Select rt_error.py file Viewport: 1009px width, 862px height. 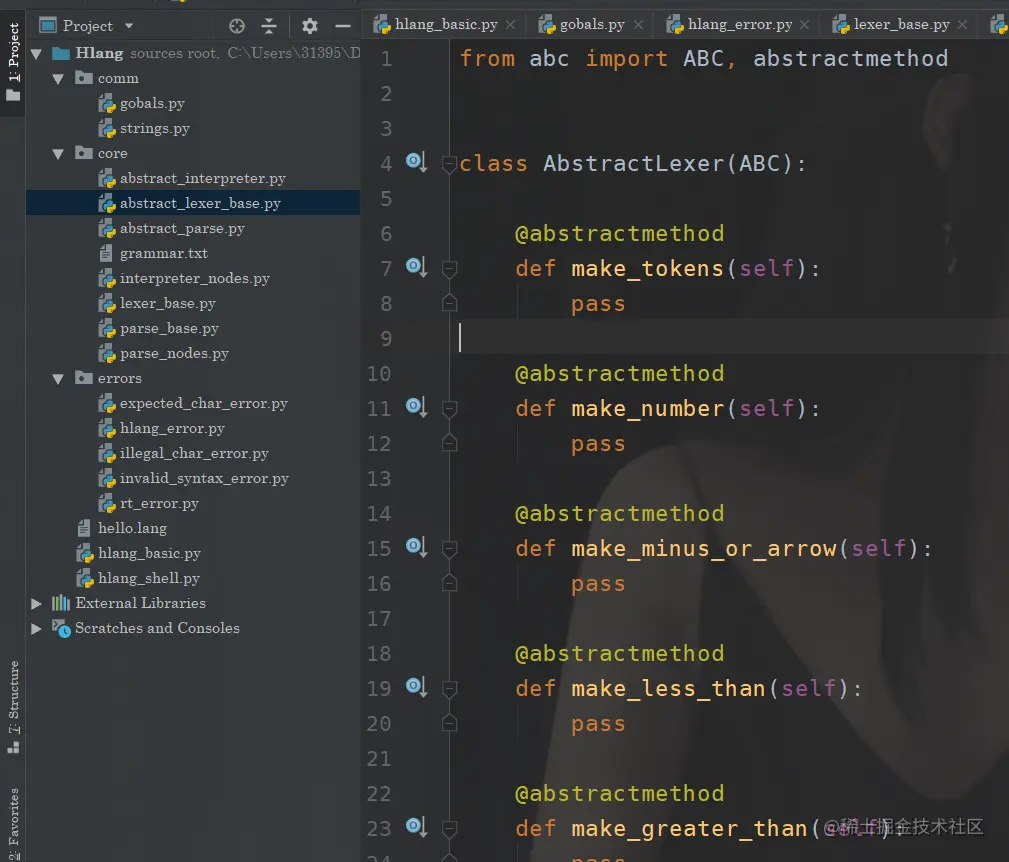tap(159, 504)
